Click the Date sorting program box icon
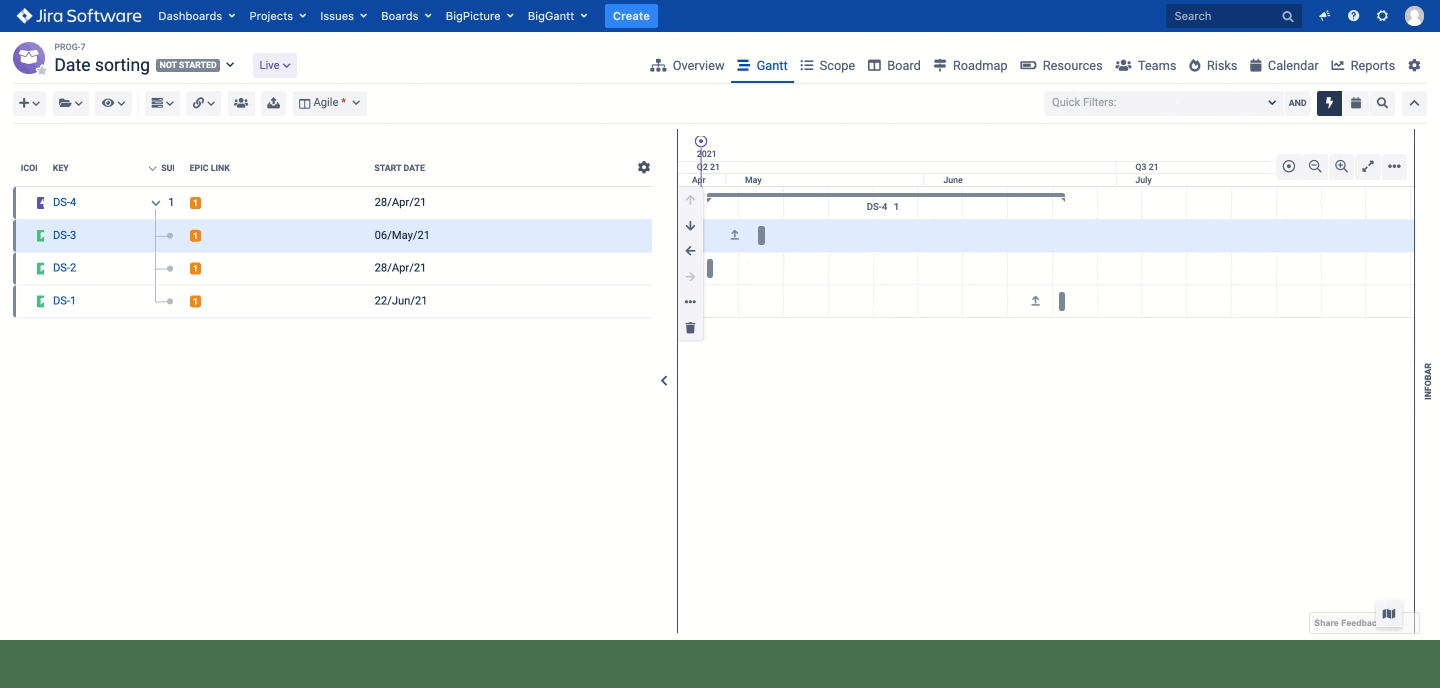The height and width of the screenshot is (688, 1440). pyautogui.click(x=29, y=58)
